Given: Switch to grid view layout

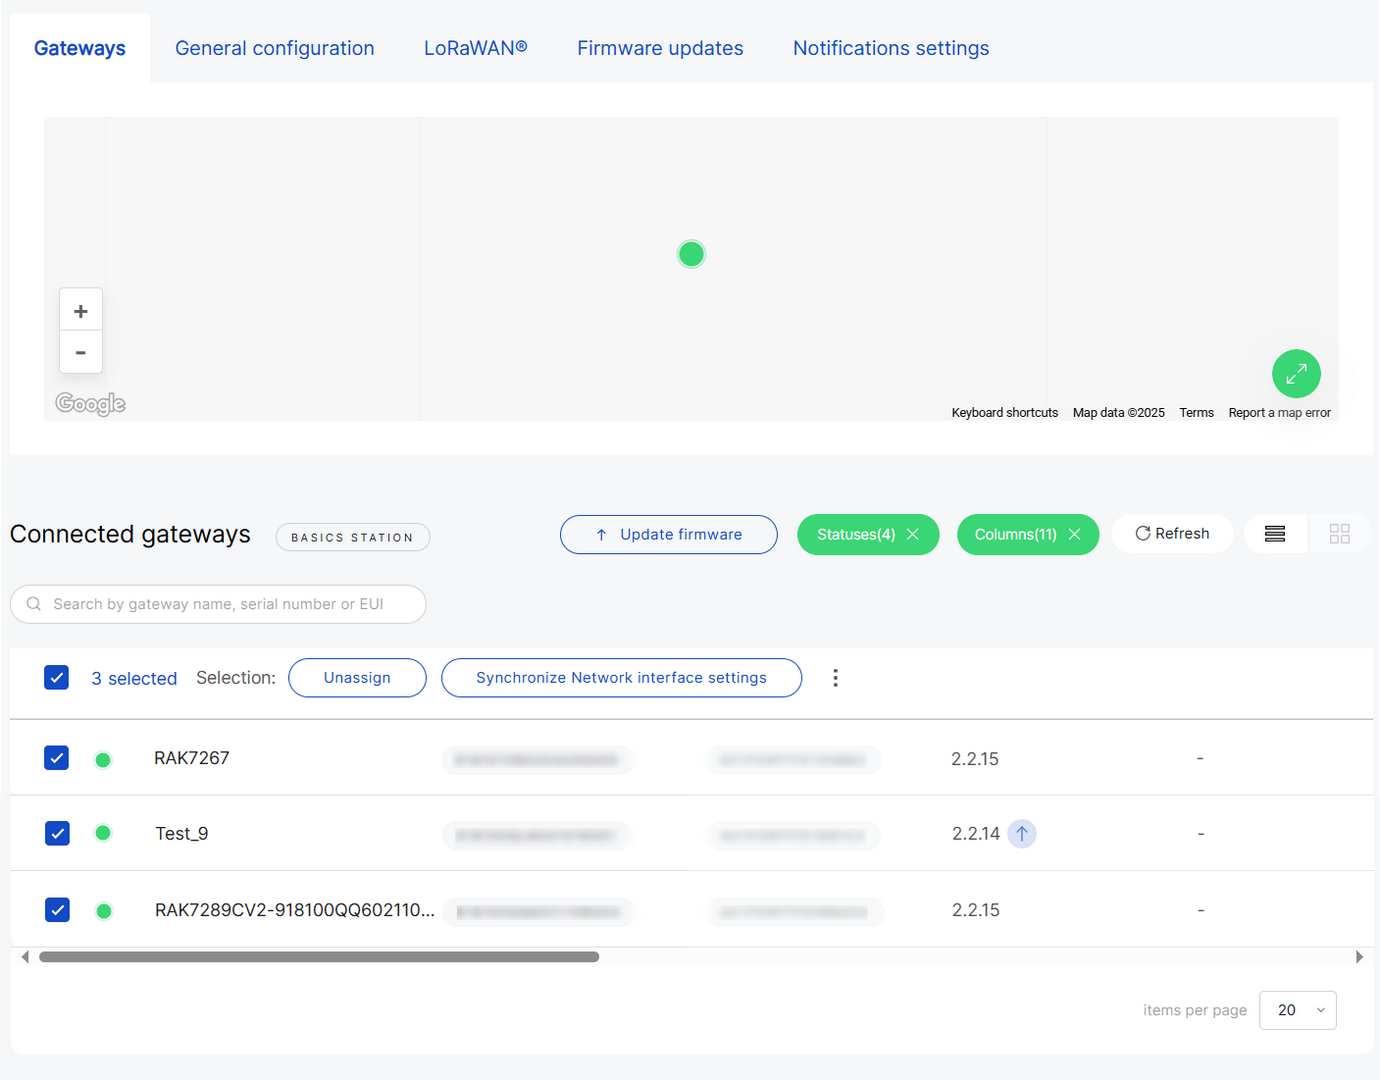Looking at the screenshot, I should (x=1339, y=533).
